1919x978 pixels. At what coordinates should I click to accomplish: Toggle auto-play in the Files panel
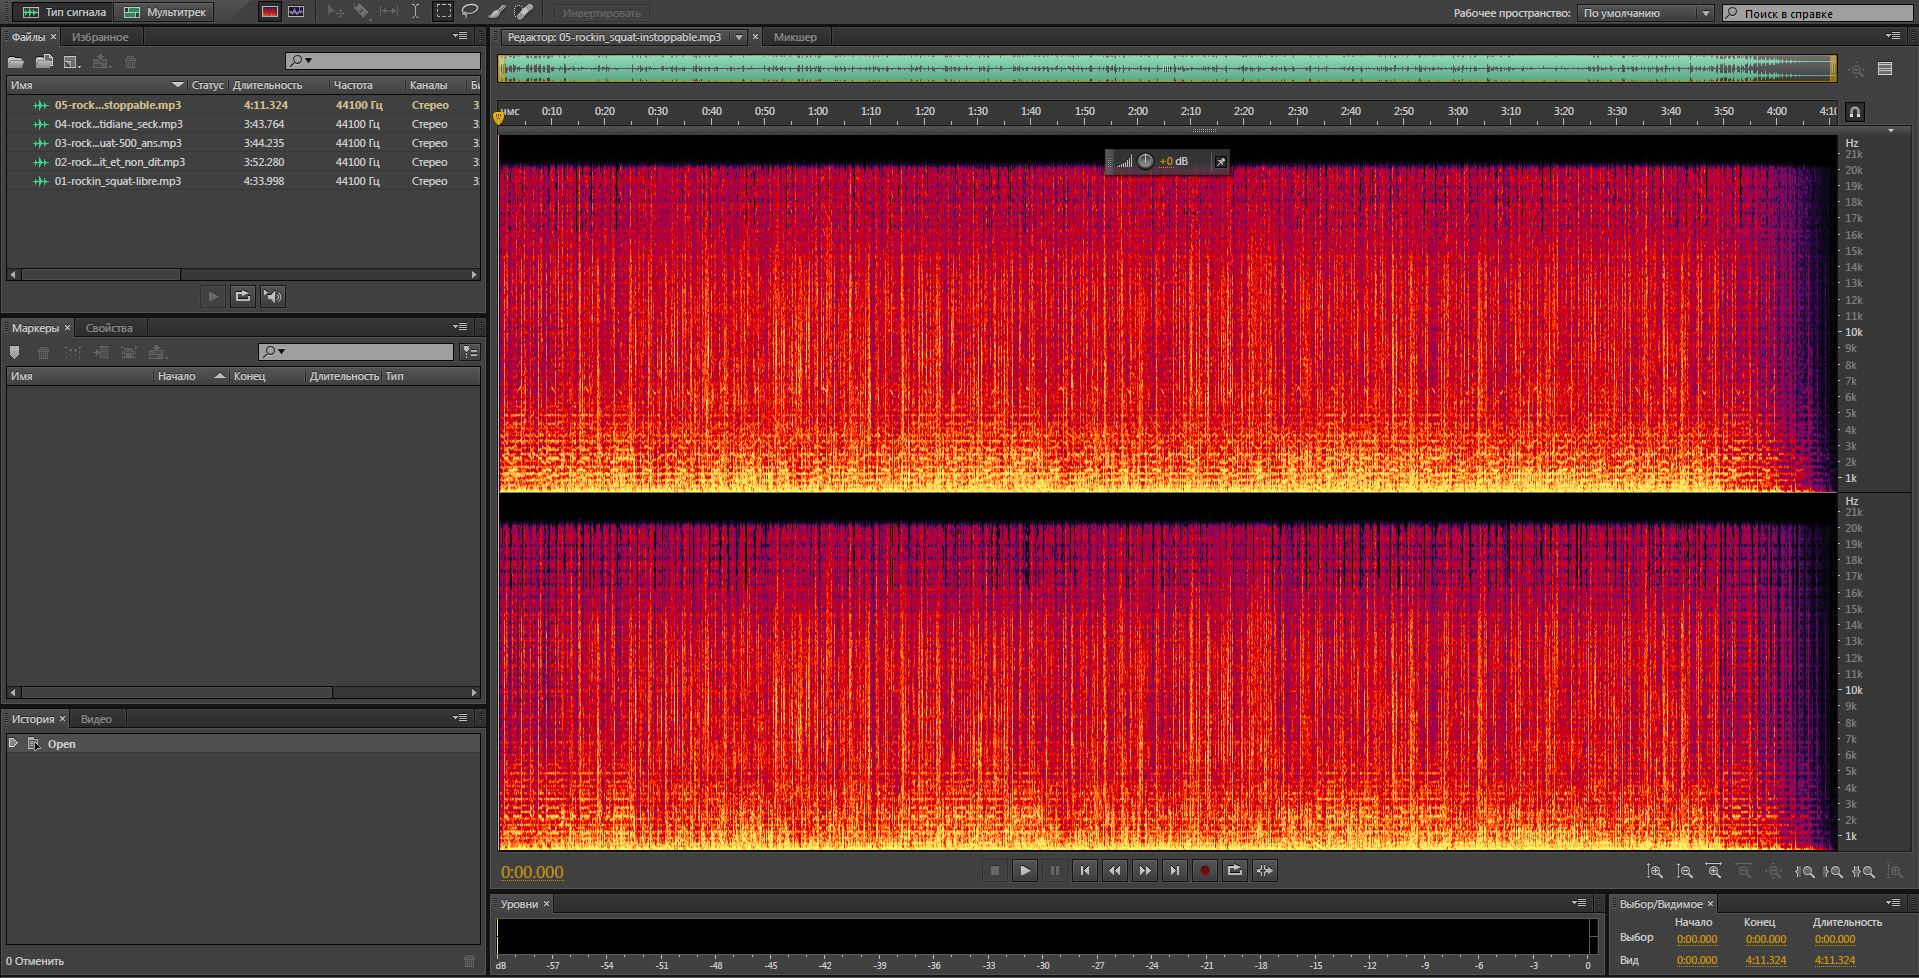pyautogui.click(x=273, y=297)
